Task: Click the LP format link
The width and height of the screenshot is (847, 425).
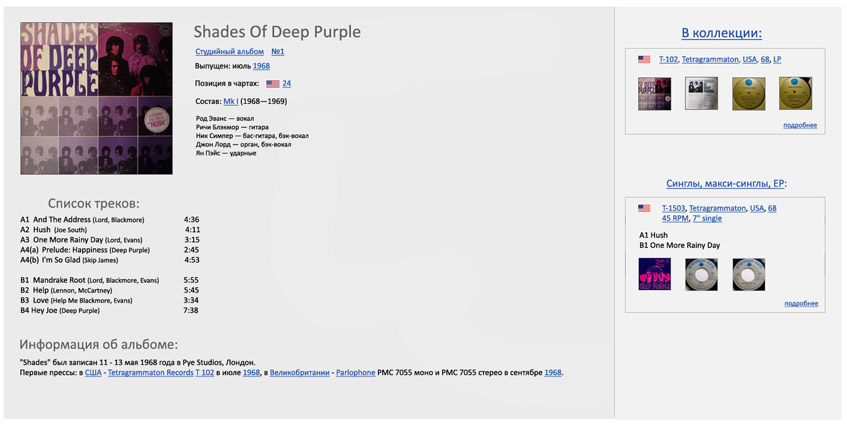Action: pyautogui.click(x=777, y=59)
